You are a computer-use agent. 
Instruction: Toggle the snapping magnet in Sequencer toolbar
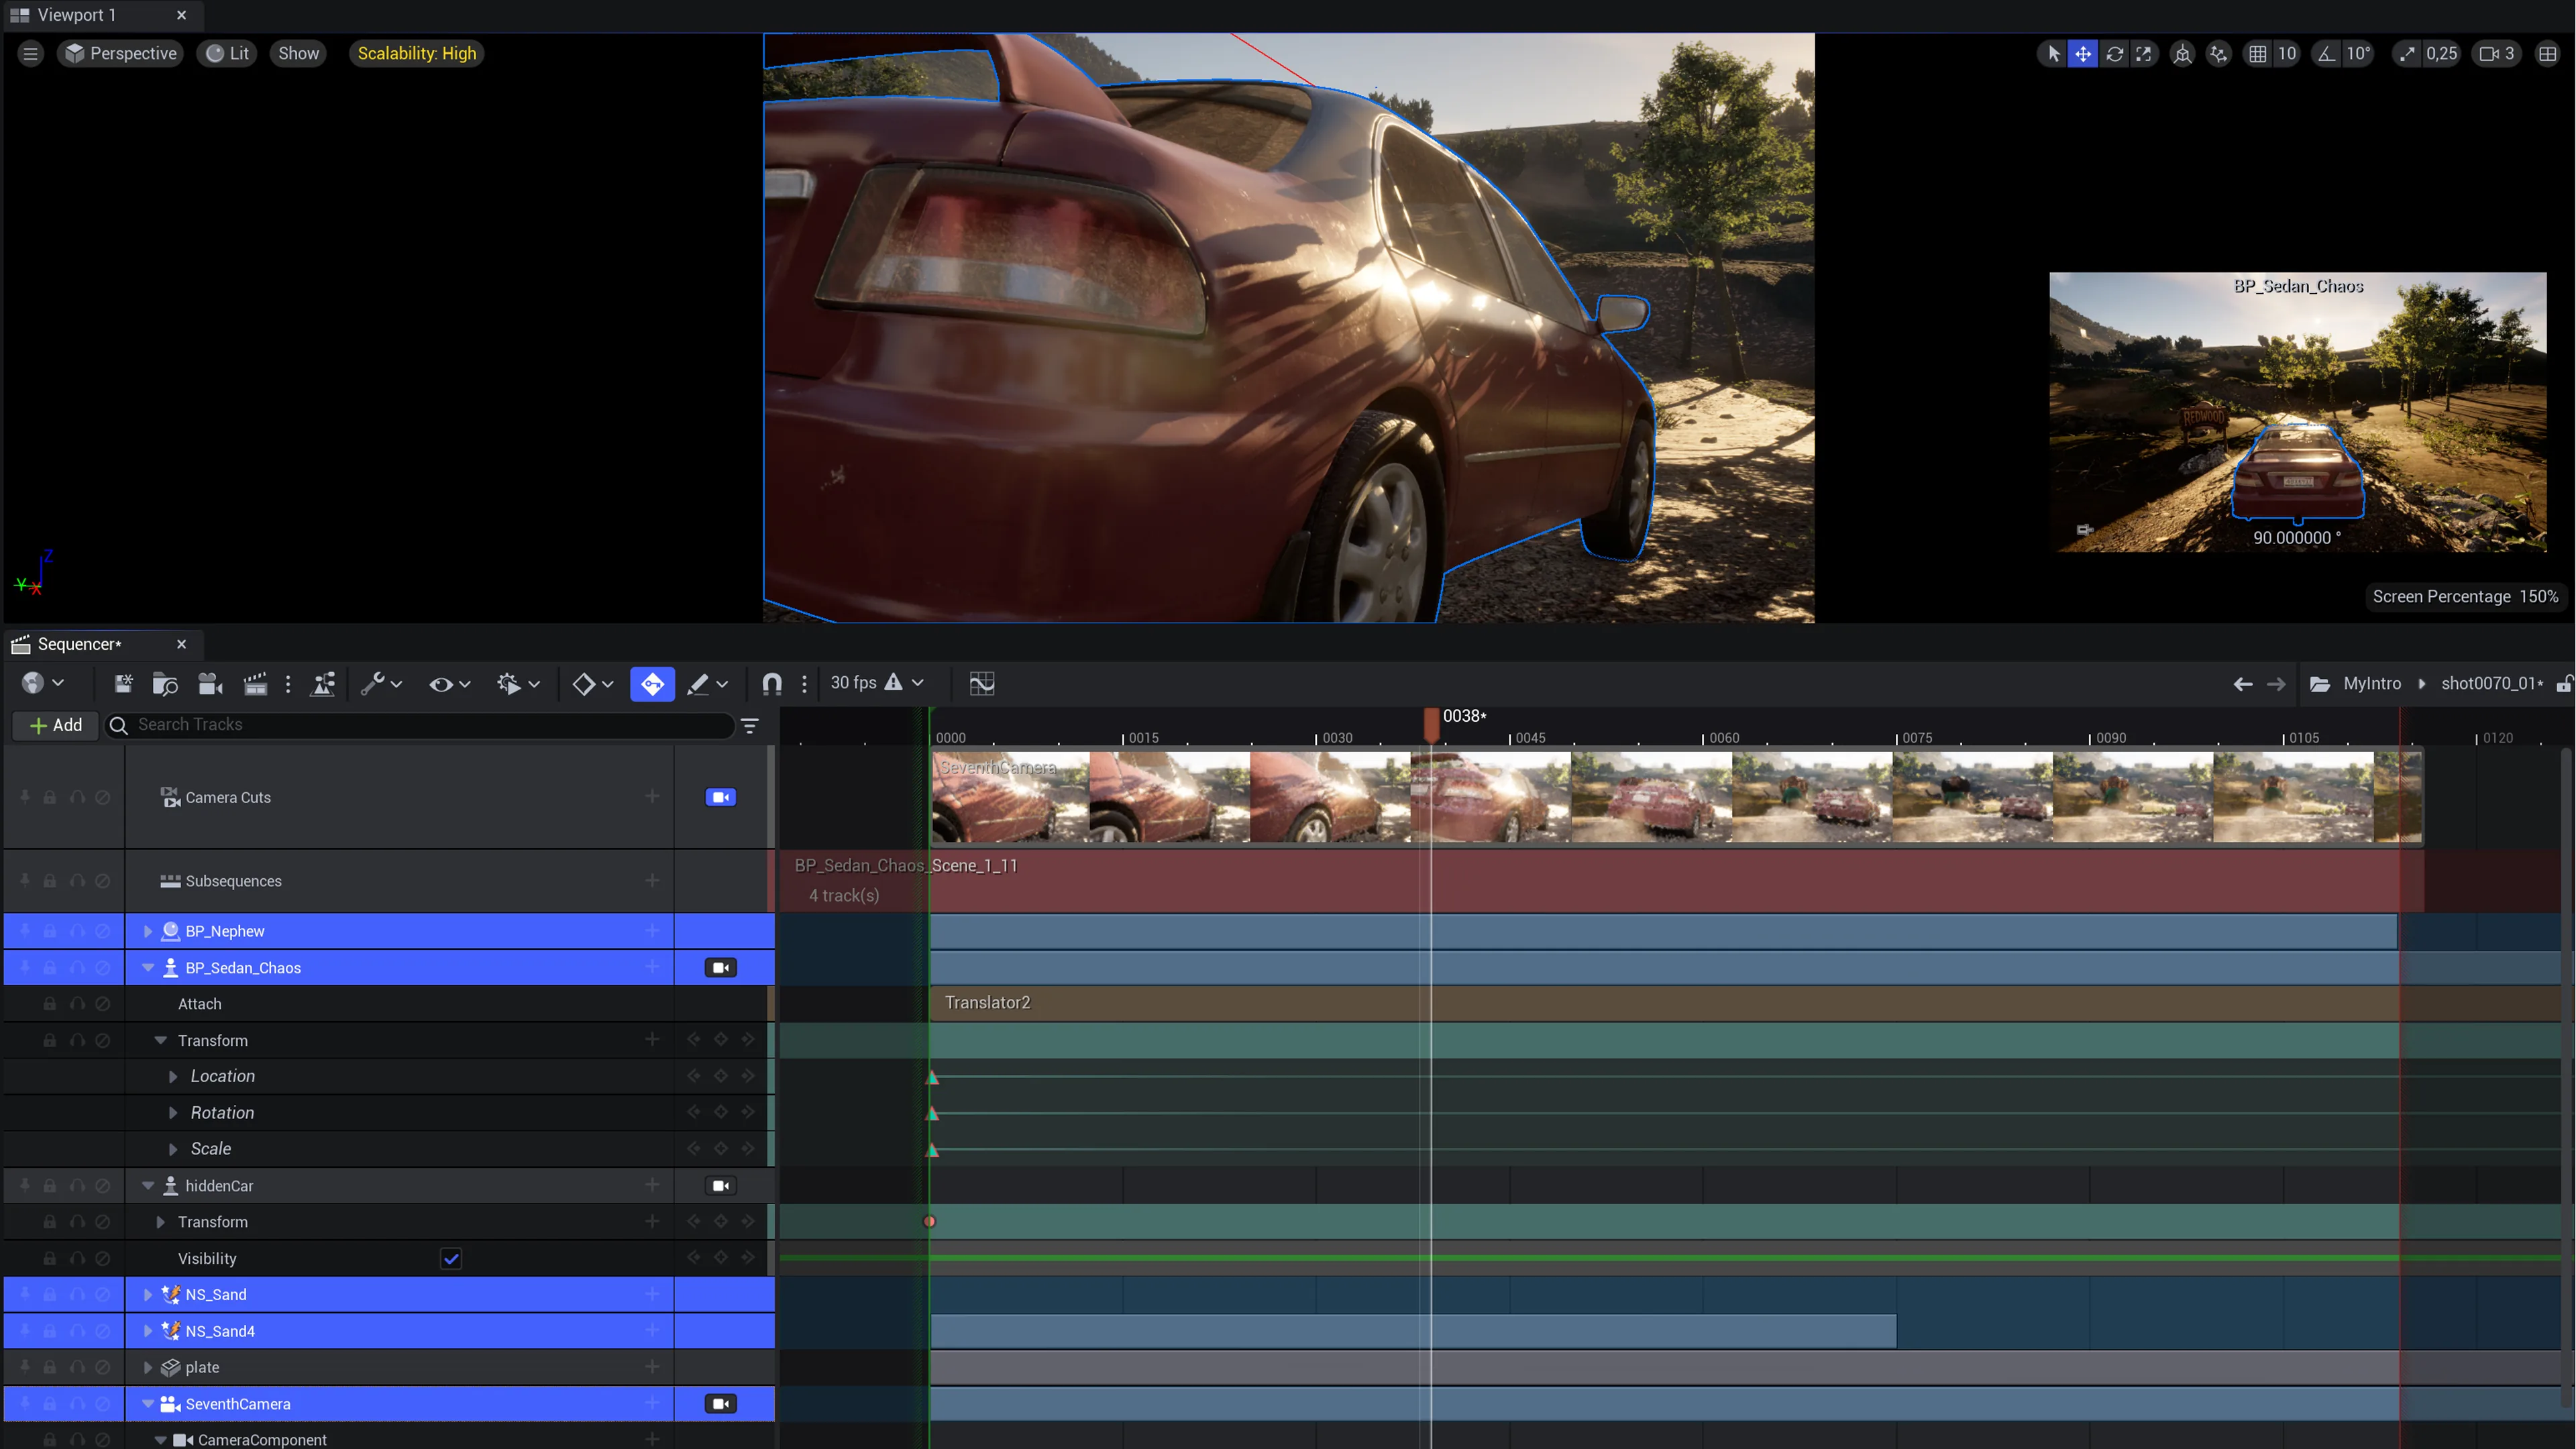tap(772, 684)
